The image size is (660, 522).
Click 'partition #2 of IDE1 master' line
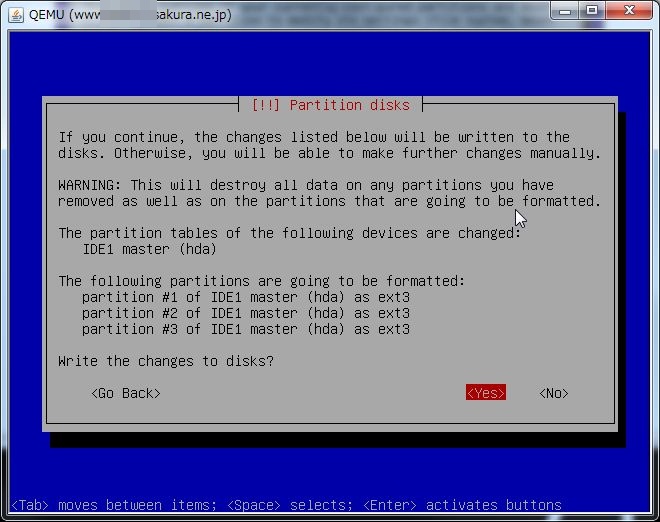(245, 313)
